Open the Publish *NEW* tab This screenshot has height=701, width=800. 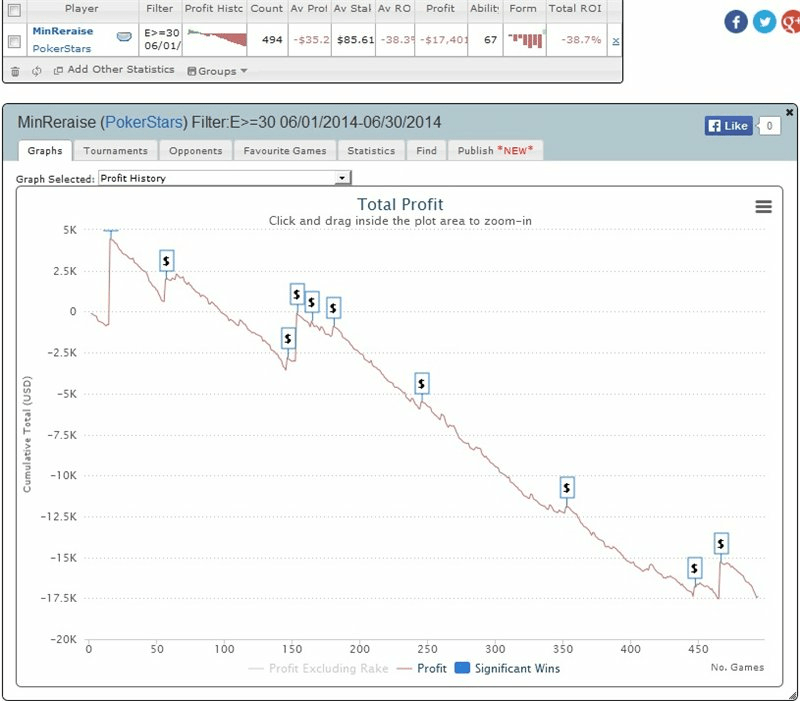(495, 151)
